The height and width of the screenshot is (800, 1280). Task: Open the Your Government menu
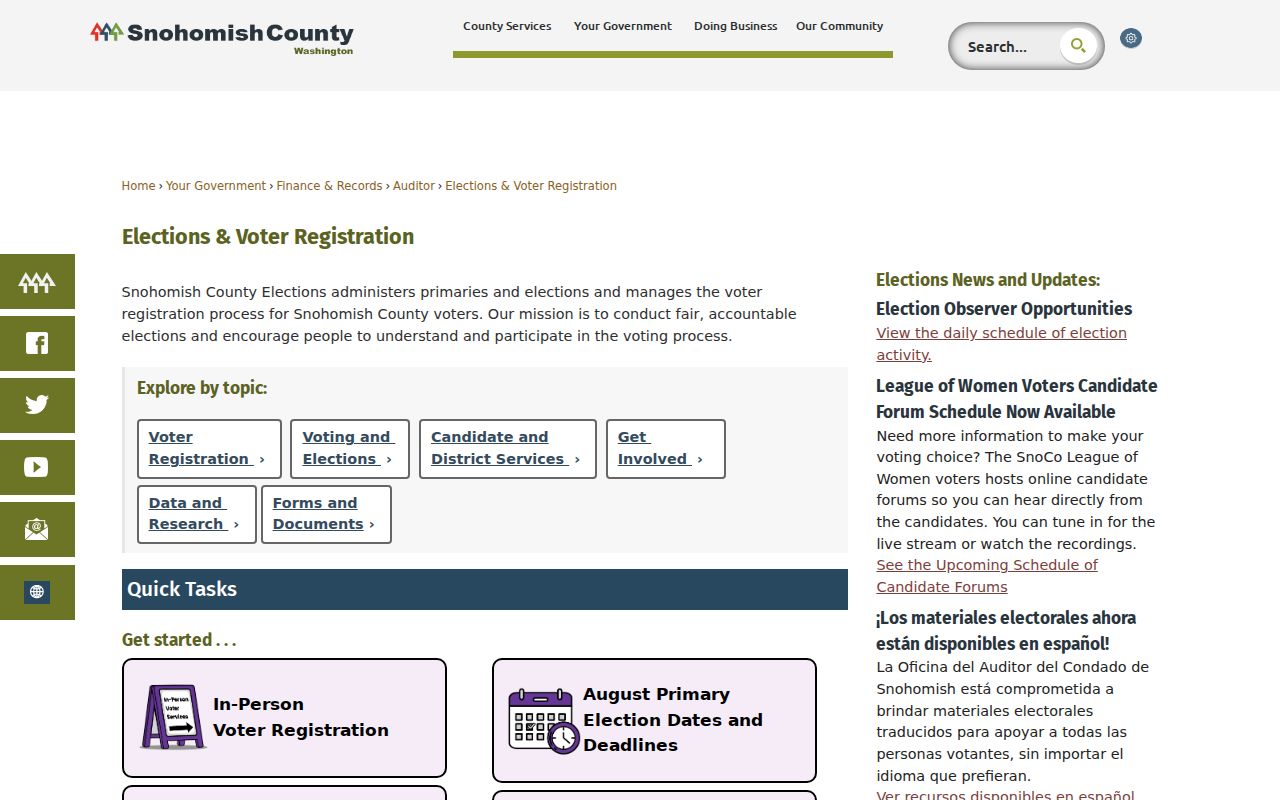(x=623, y=26)
